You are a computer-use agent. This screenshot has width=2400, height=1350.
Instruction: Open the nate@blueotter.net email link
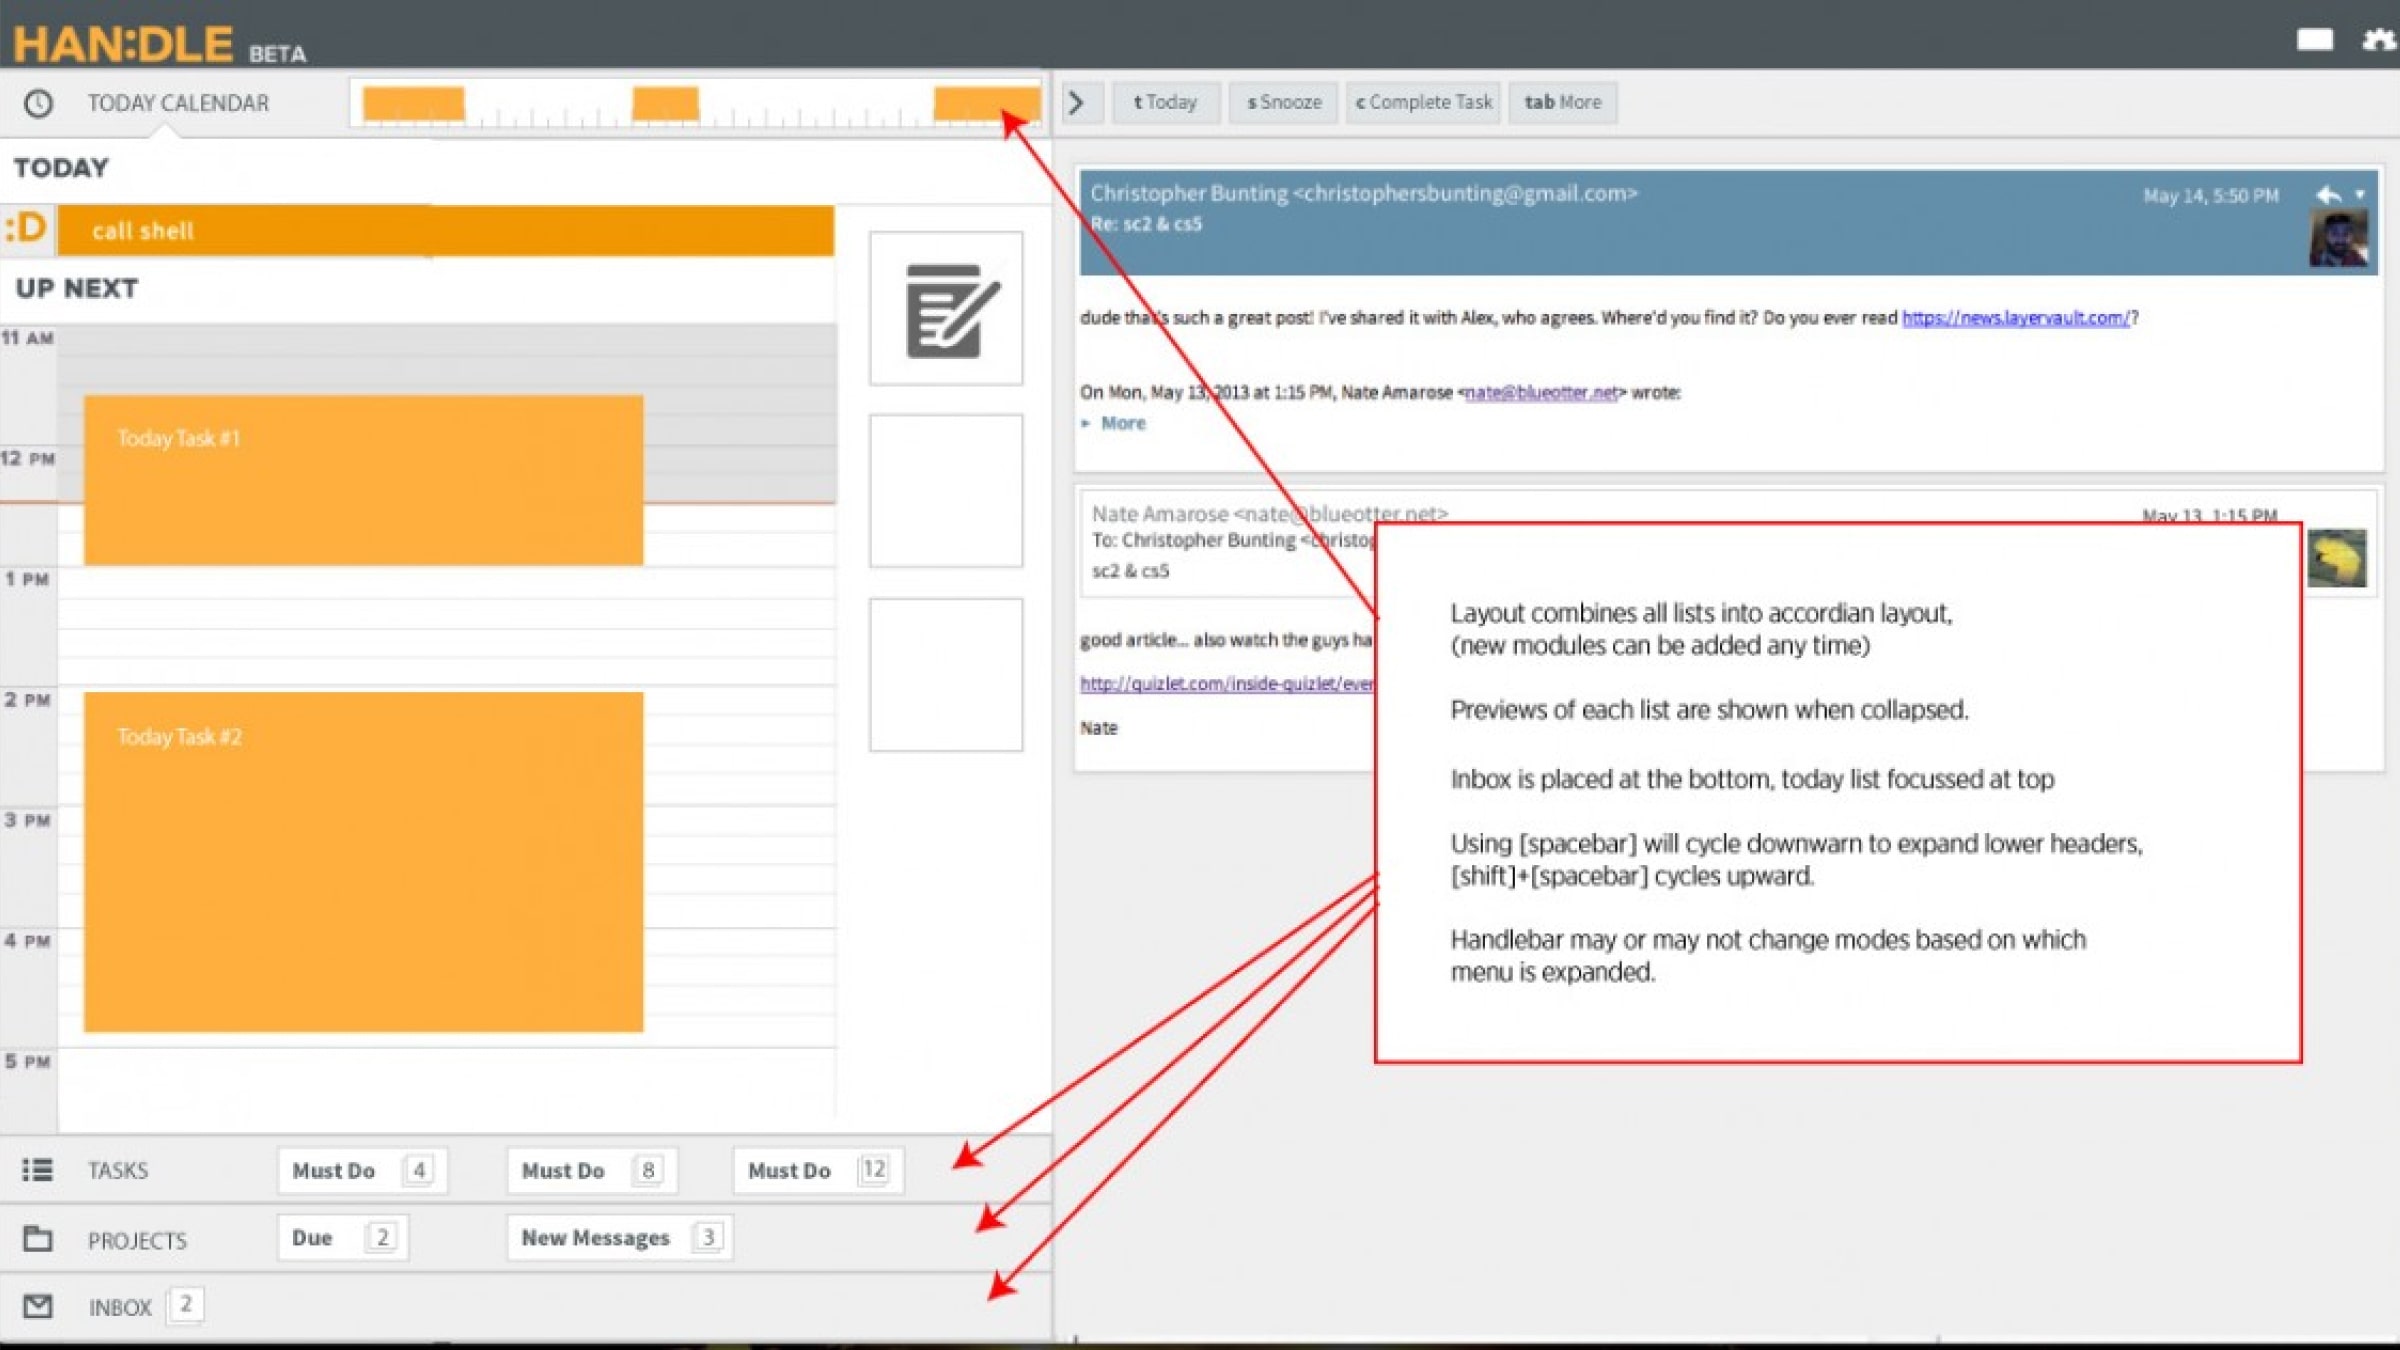(x=1540, y=393)
